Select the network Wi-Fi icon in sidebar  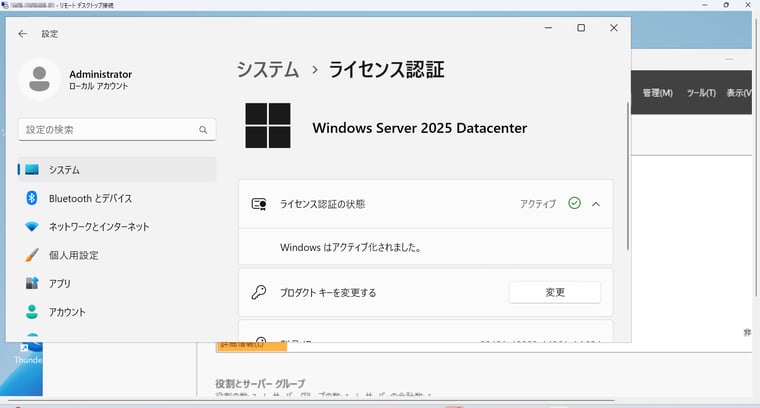pyautogui.click(x=32, y=227)
